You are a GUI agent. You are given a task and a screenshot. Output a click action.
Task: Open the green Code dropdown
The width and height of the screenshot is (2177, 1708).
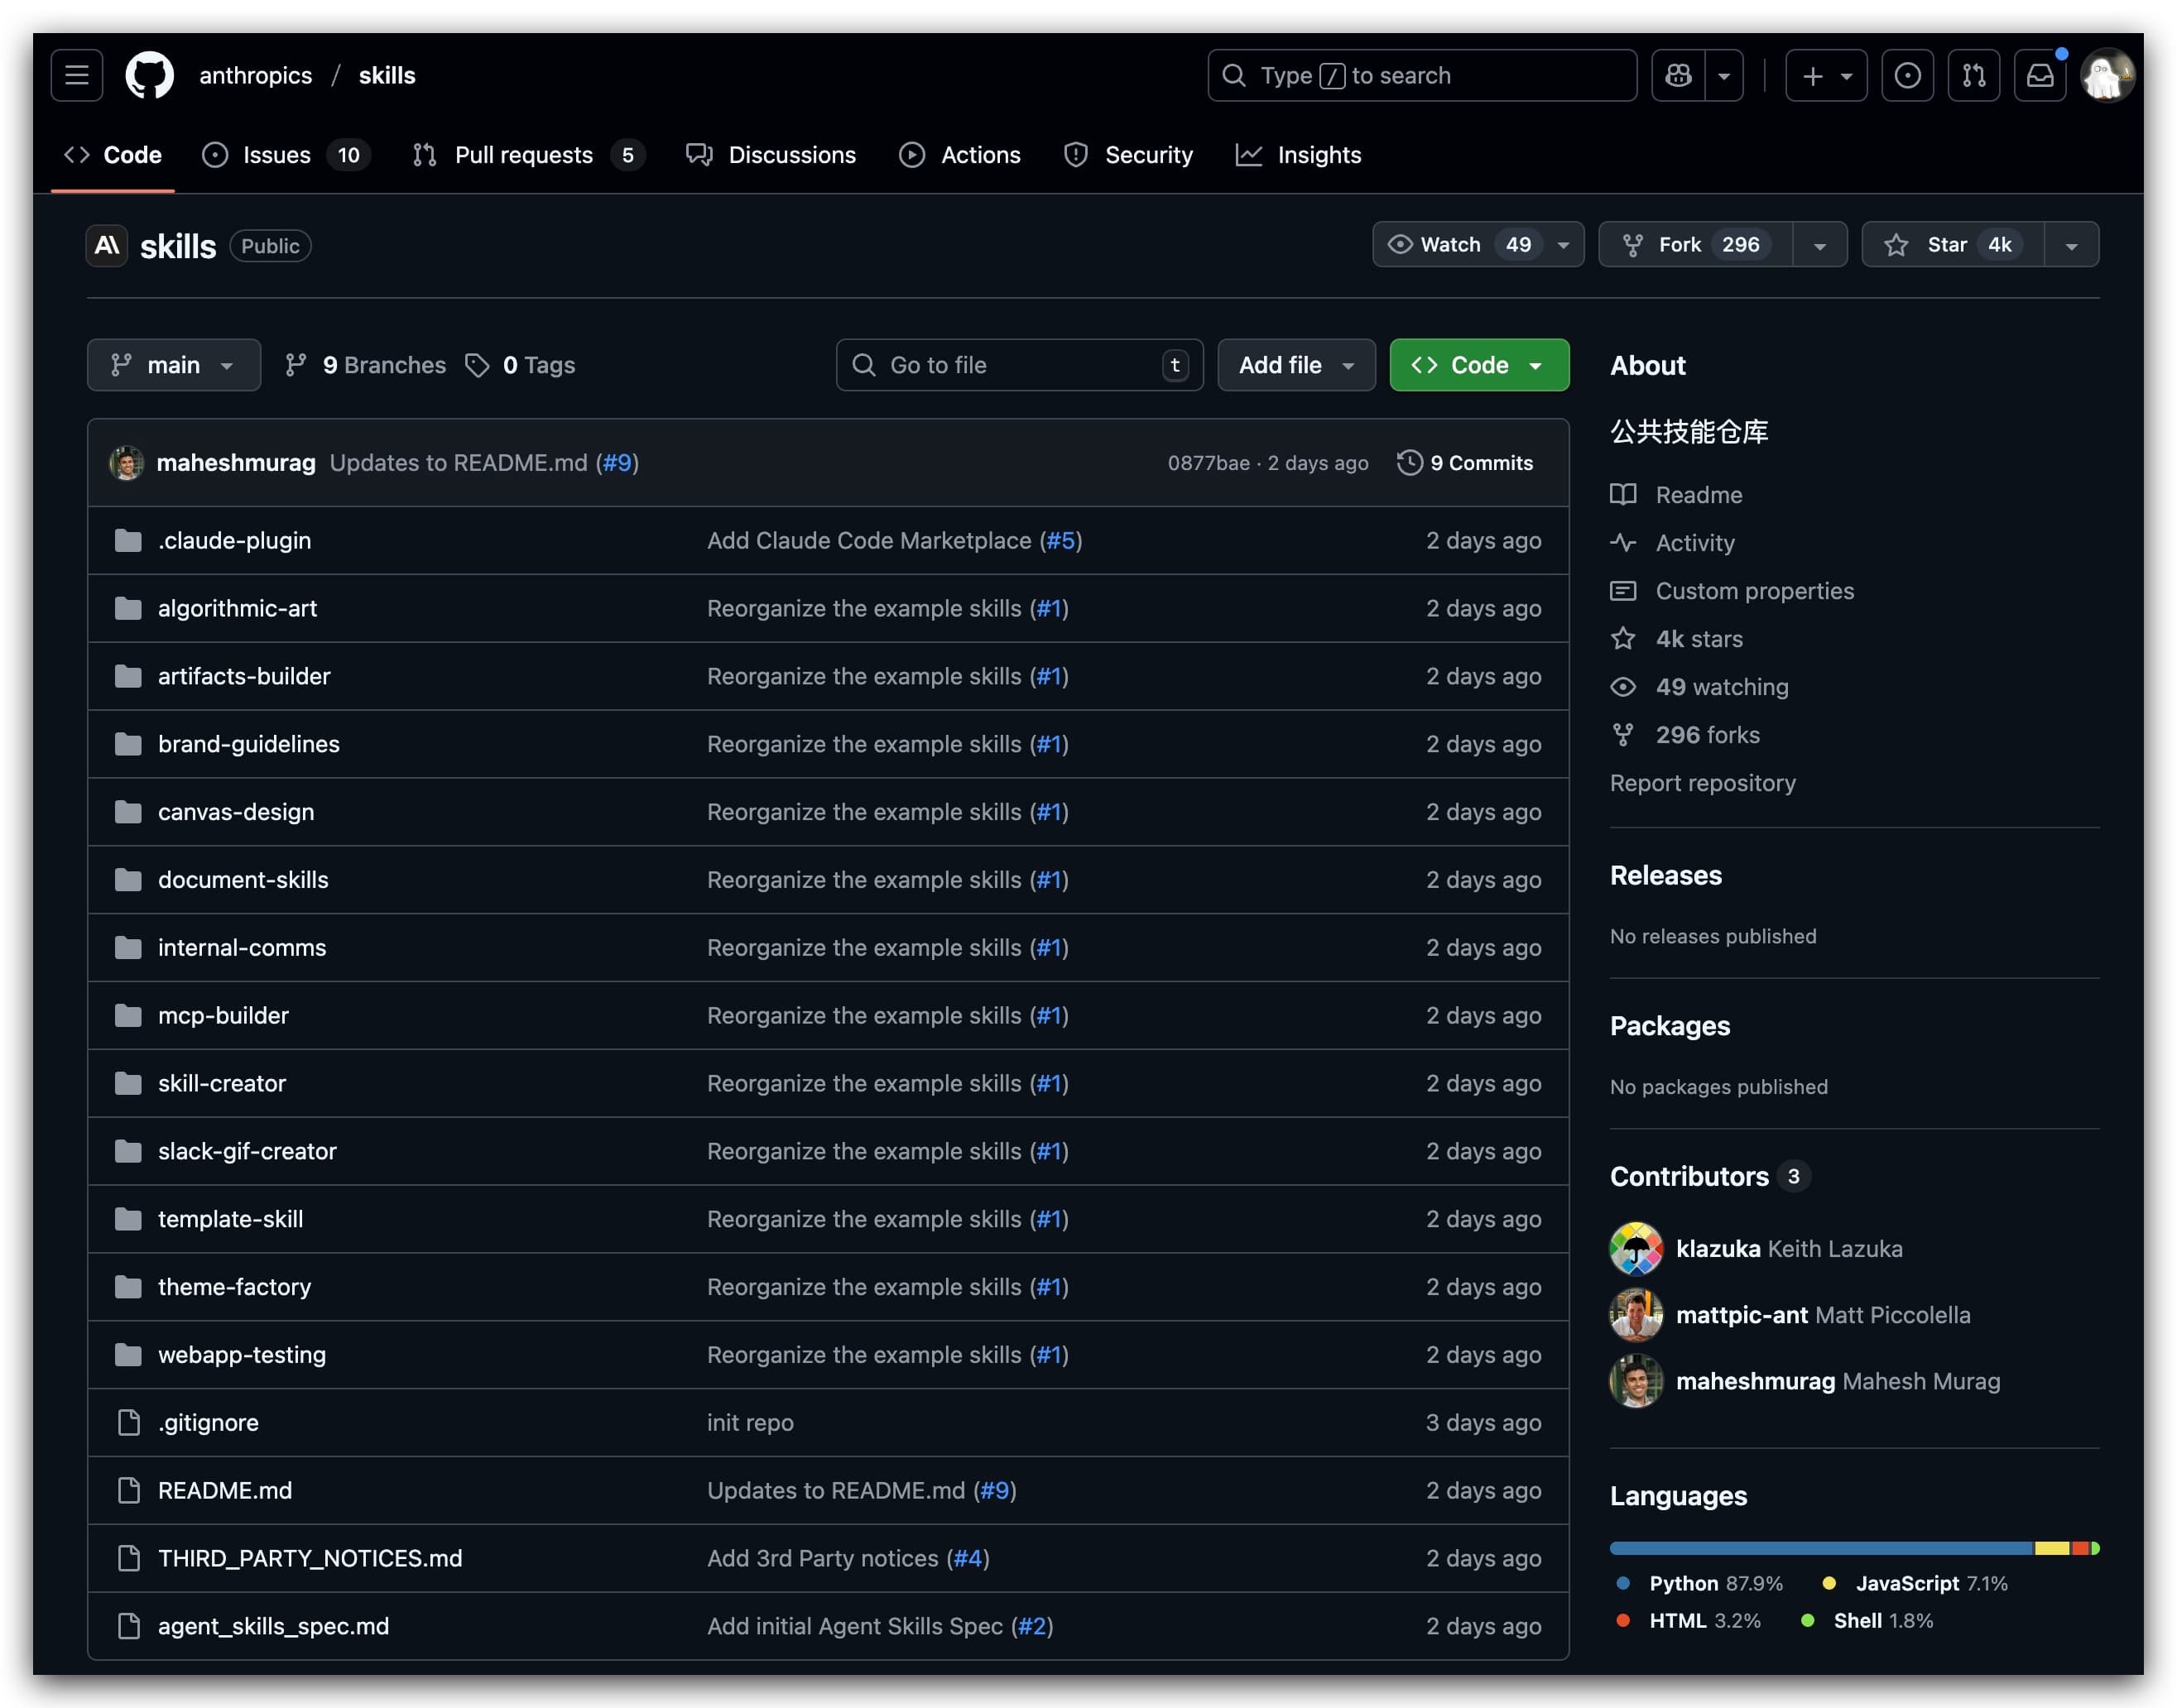point(1478,365)
